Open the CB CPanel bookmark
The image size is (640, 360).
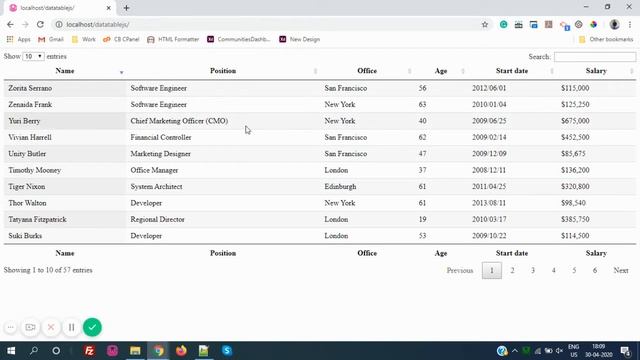[x=121, y=39]
